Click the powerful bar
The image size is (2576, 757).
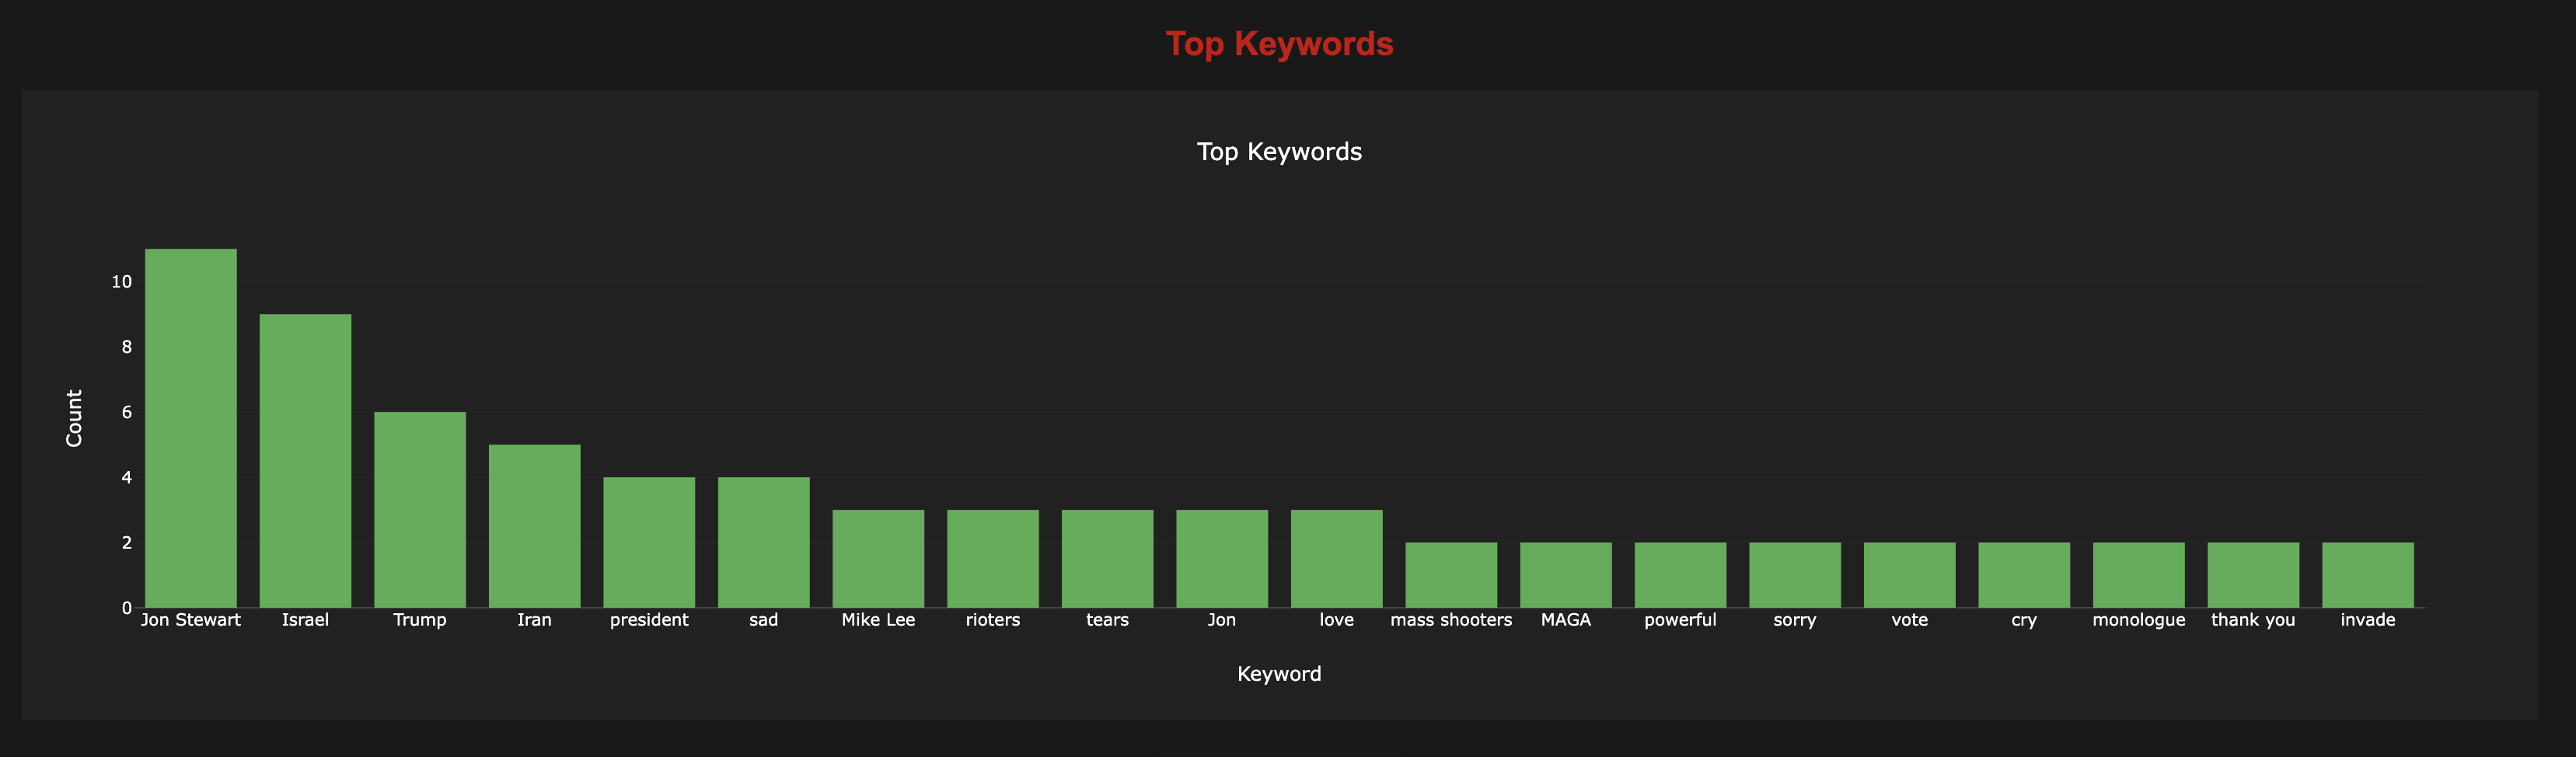point(1680,575)
